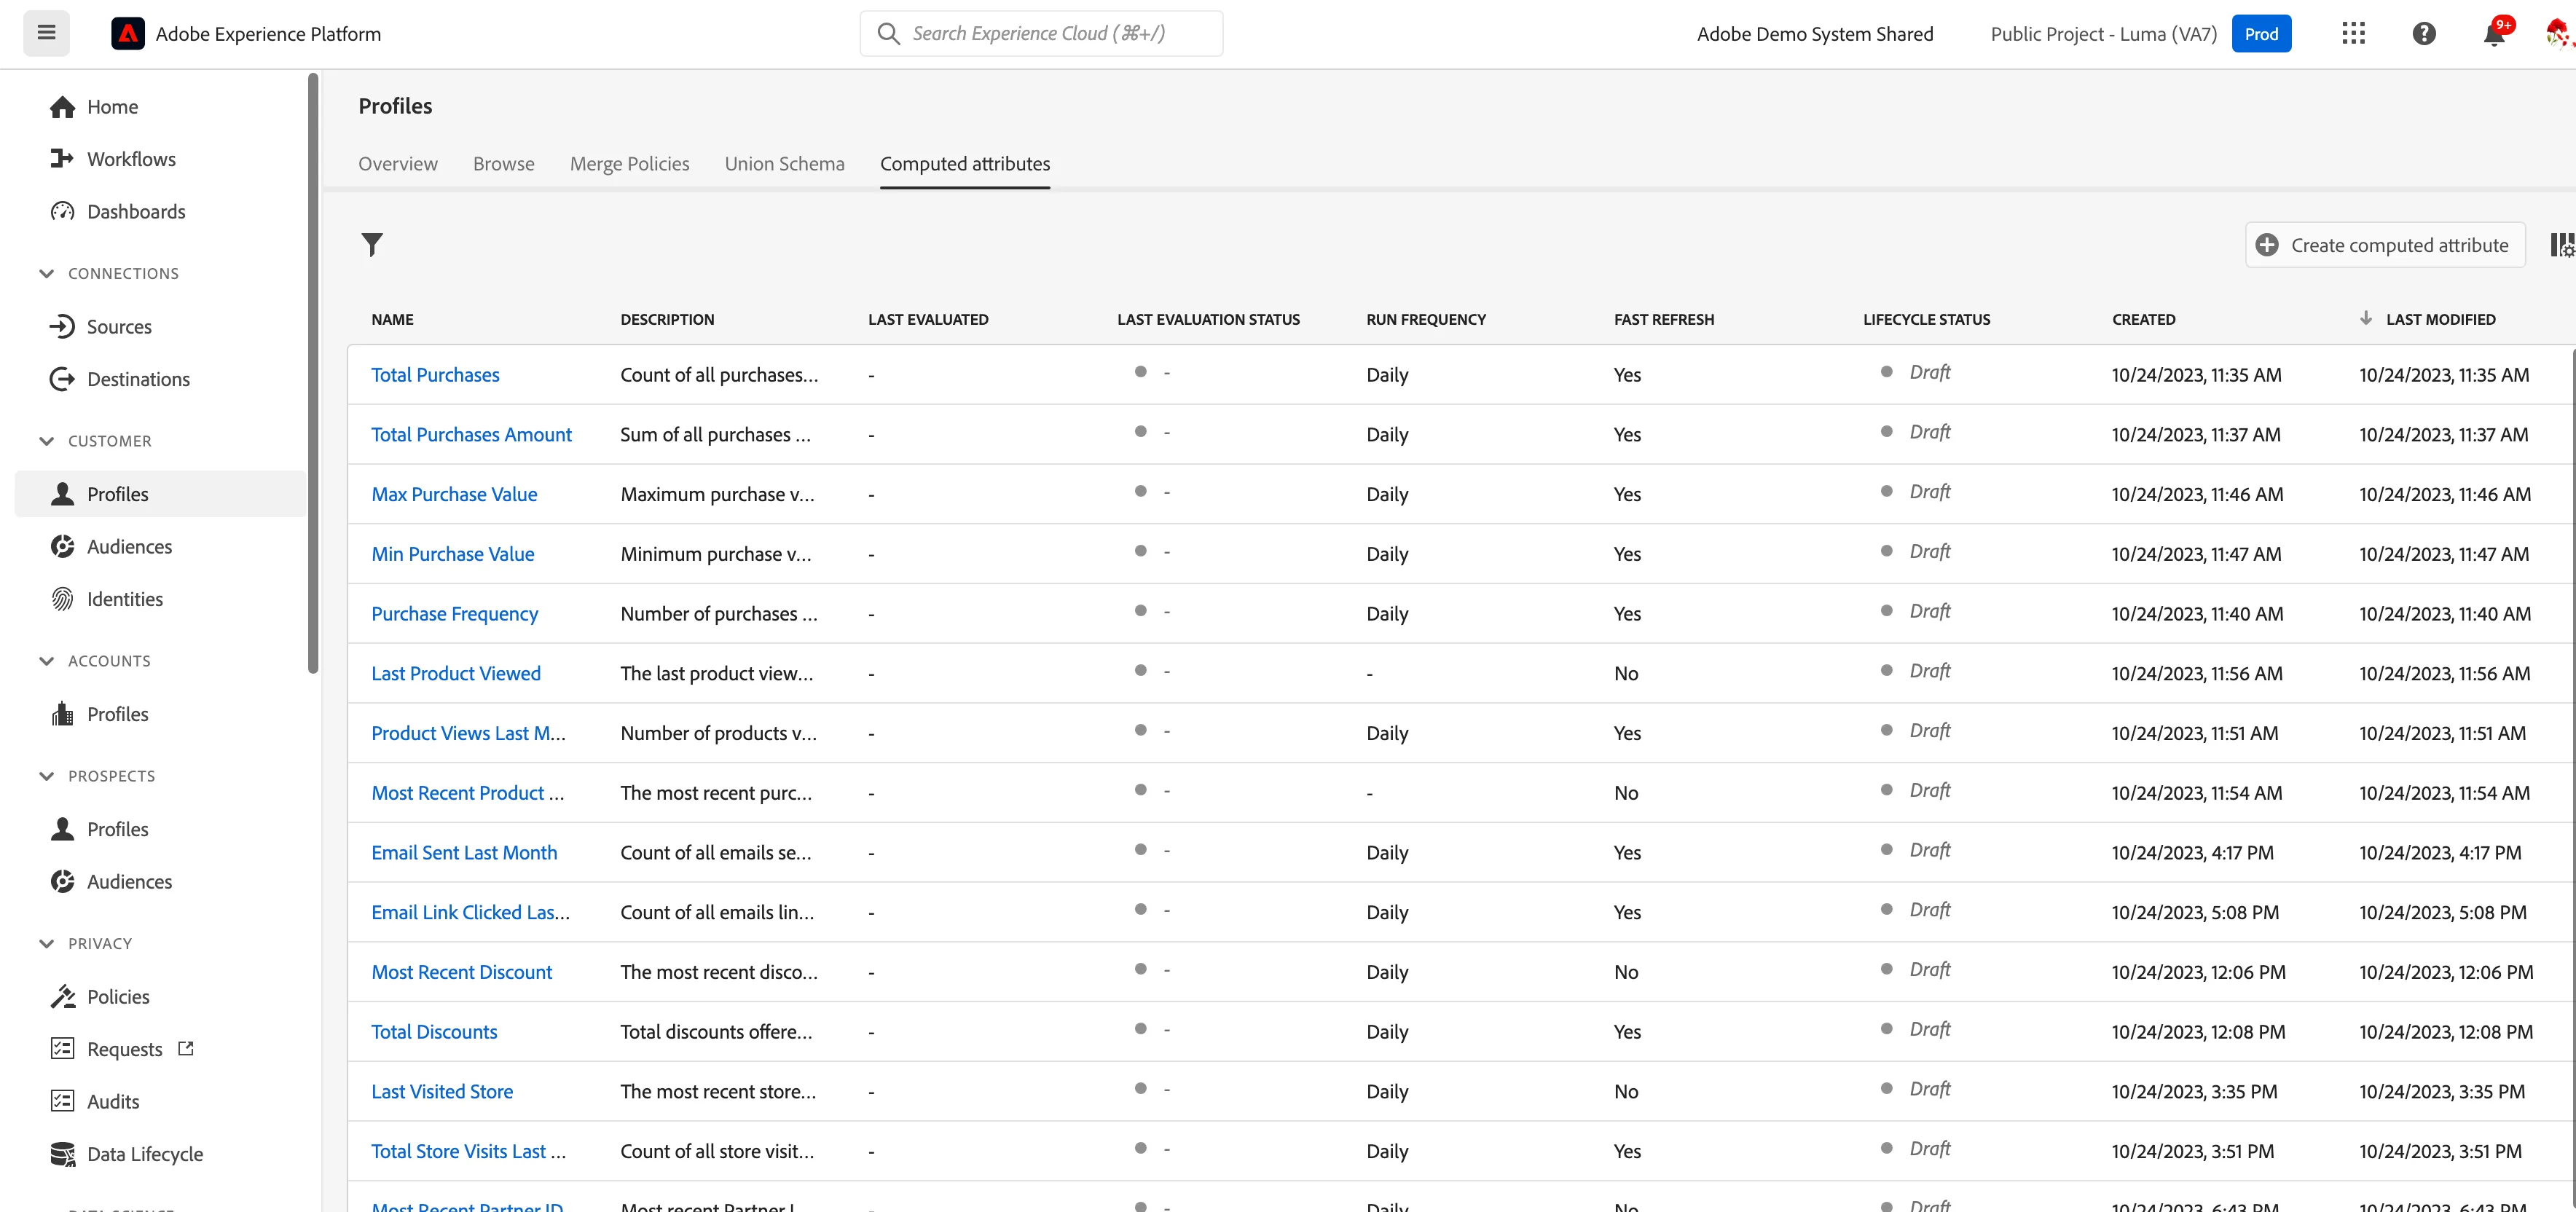Open Last Product Viewed link
Viewport: 2576px width, 1212px height.
456,673
